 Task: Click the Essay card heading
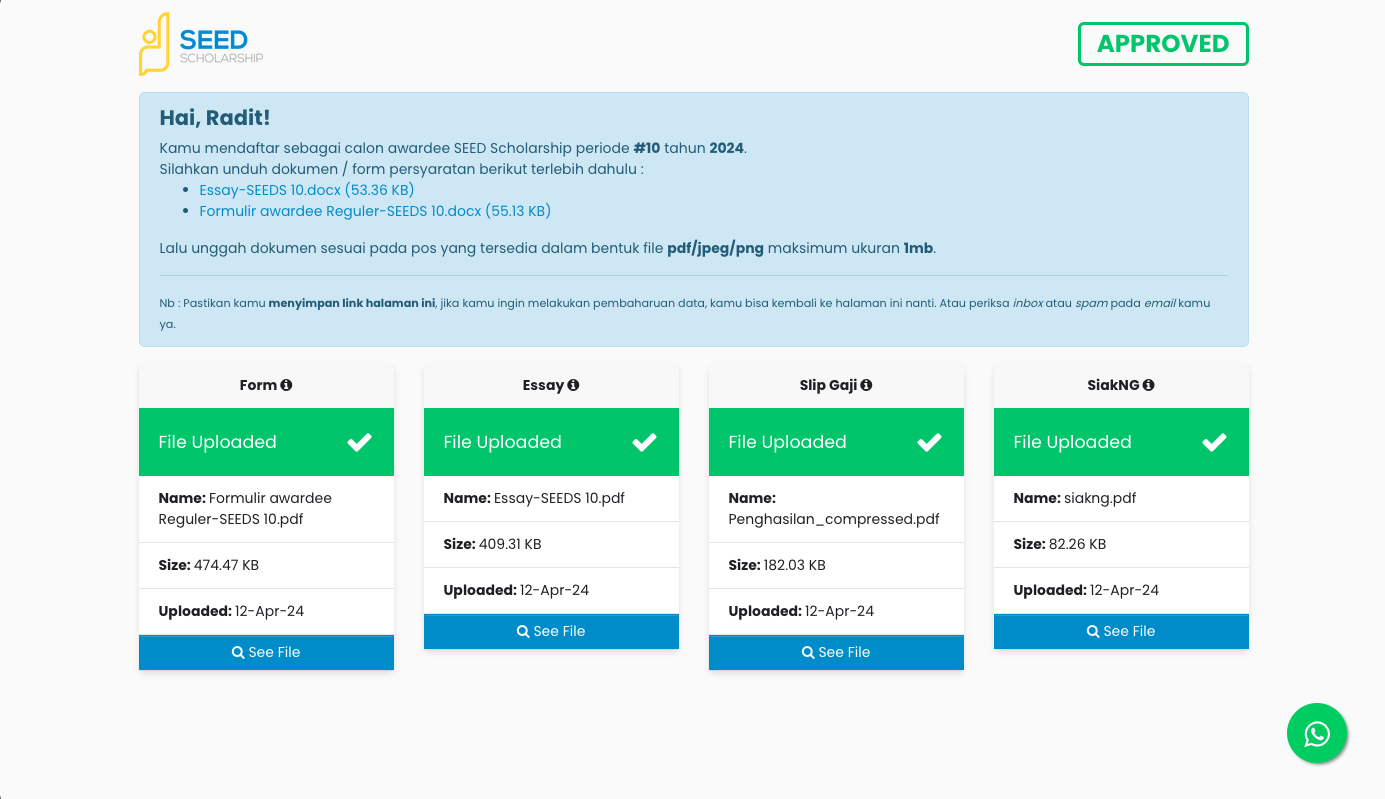coord(551,385)
